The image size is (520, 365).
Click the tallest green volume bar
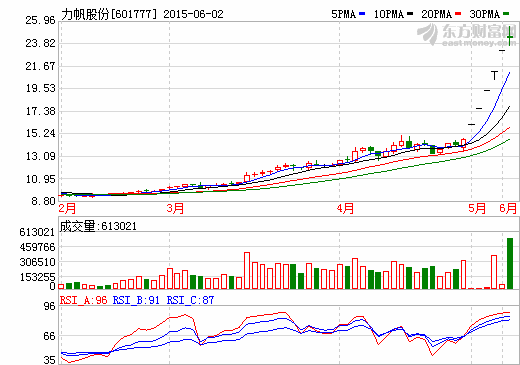pyautogui.click(x=510, y=263)
